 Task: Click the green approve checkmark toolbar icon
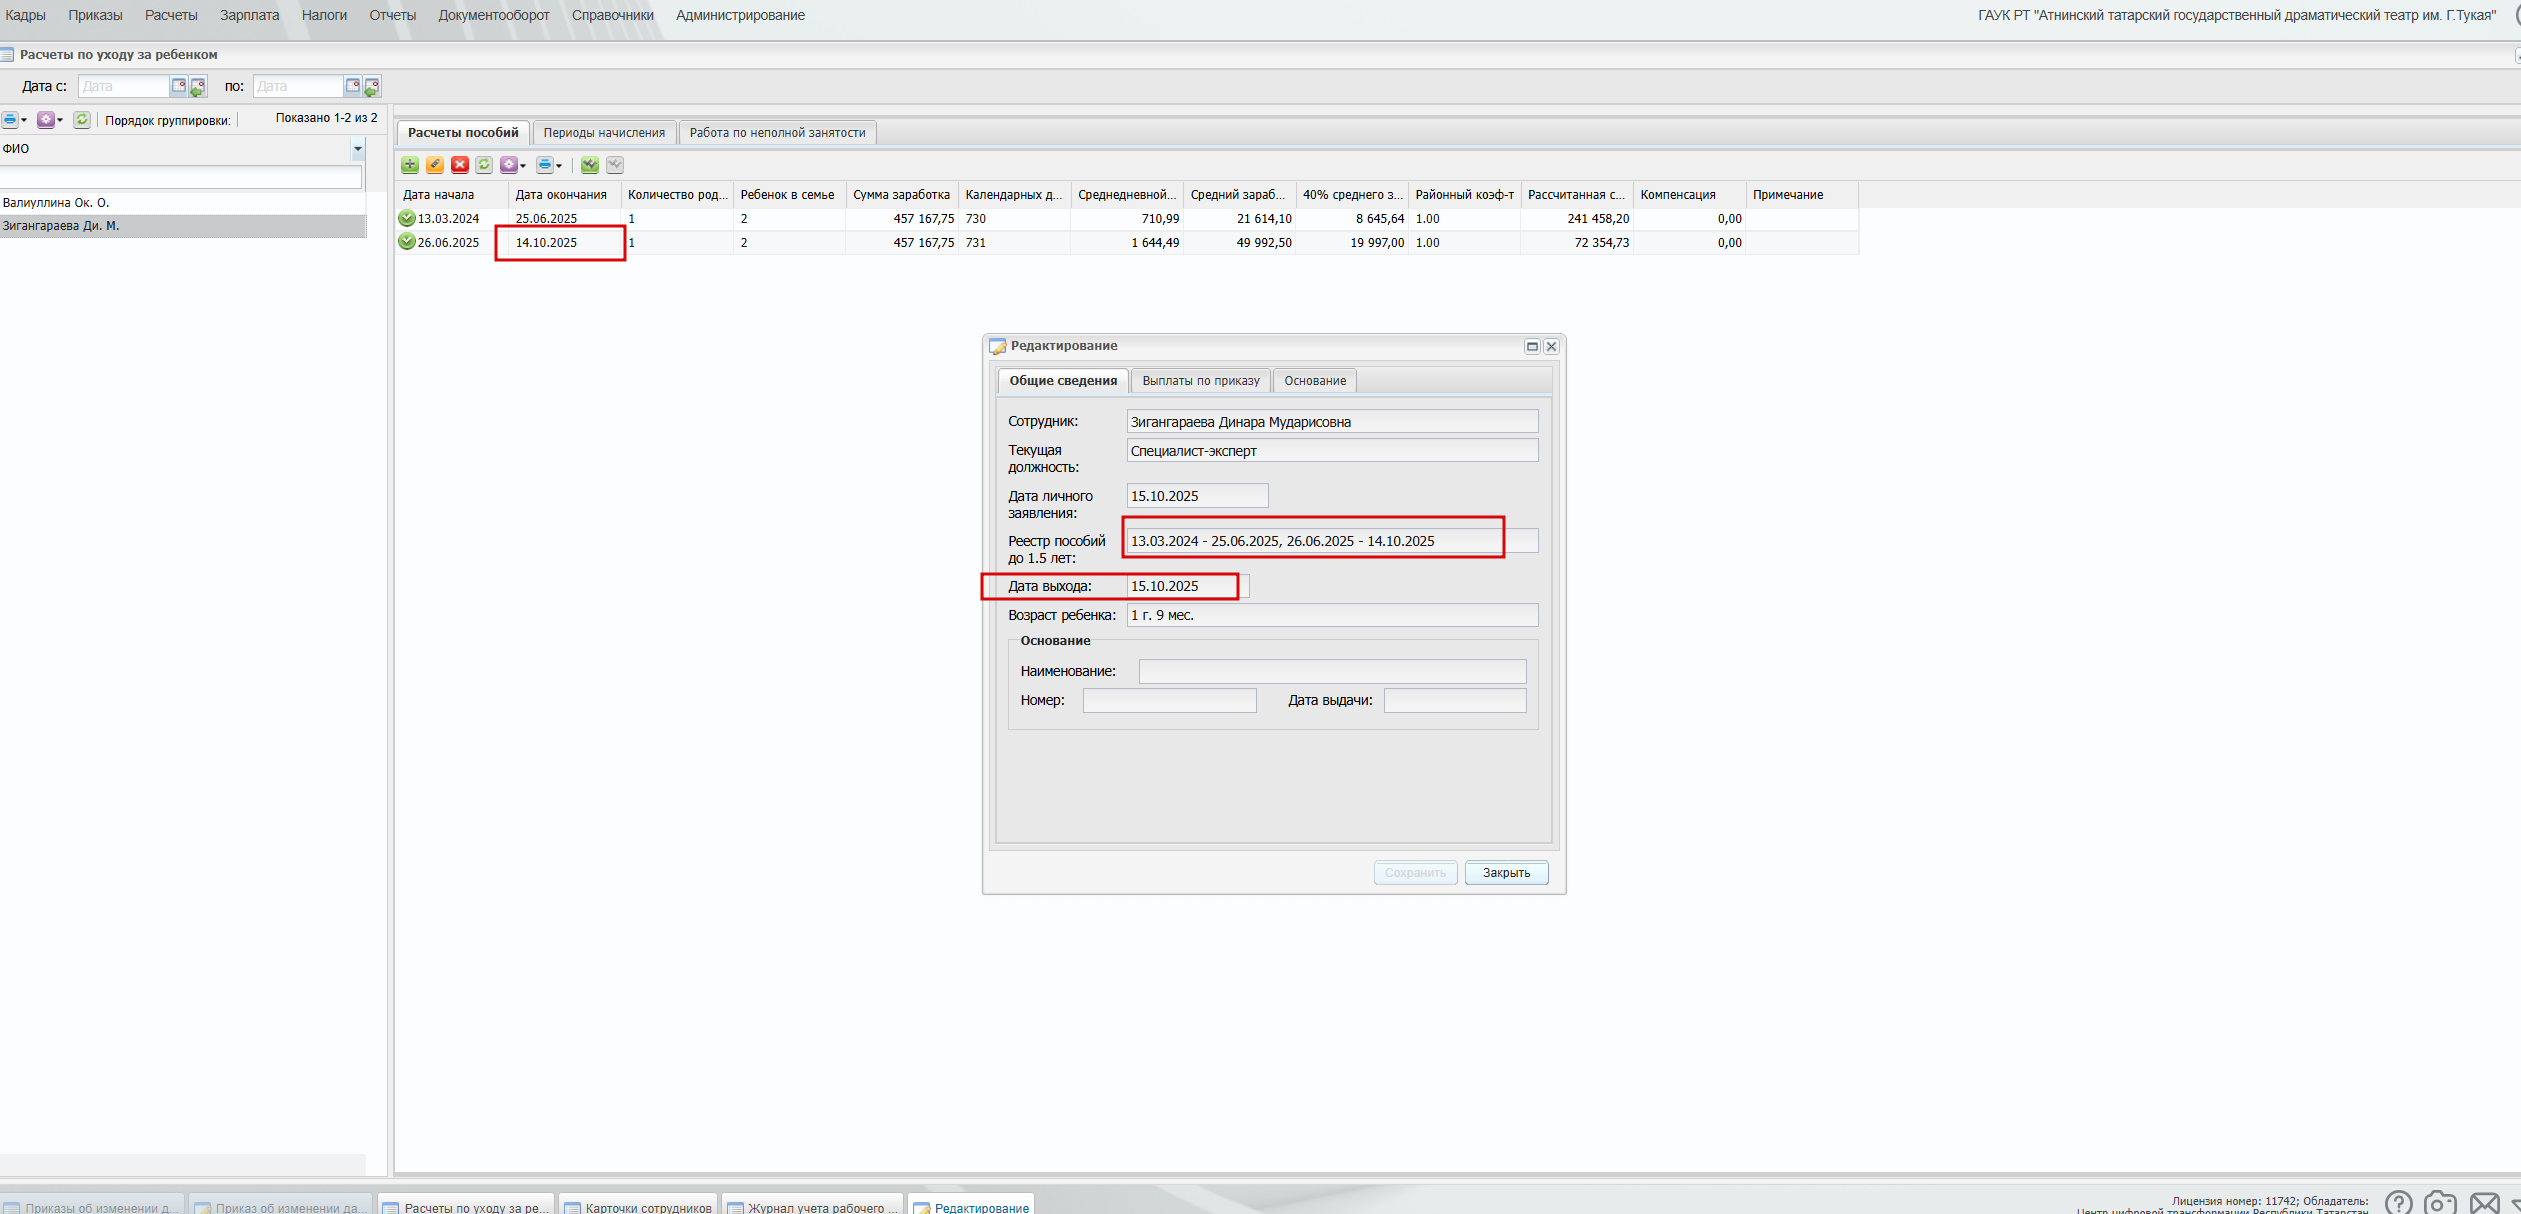(x=590, y=165)
